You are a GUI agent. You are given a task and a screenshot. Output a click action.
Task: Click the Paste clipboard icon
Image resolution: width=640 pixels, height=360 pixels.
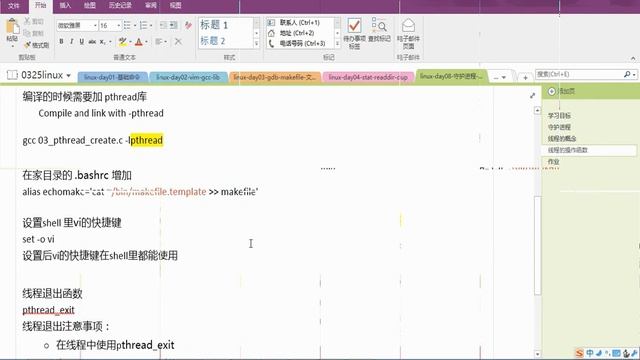click(12, 27)
